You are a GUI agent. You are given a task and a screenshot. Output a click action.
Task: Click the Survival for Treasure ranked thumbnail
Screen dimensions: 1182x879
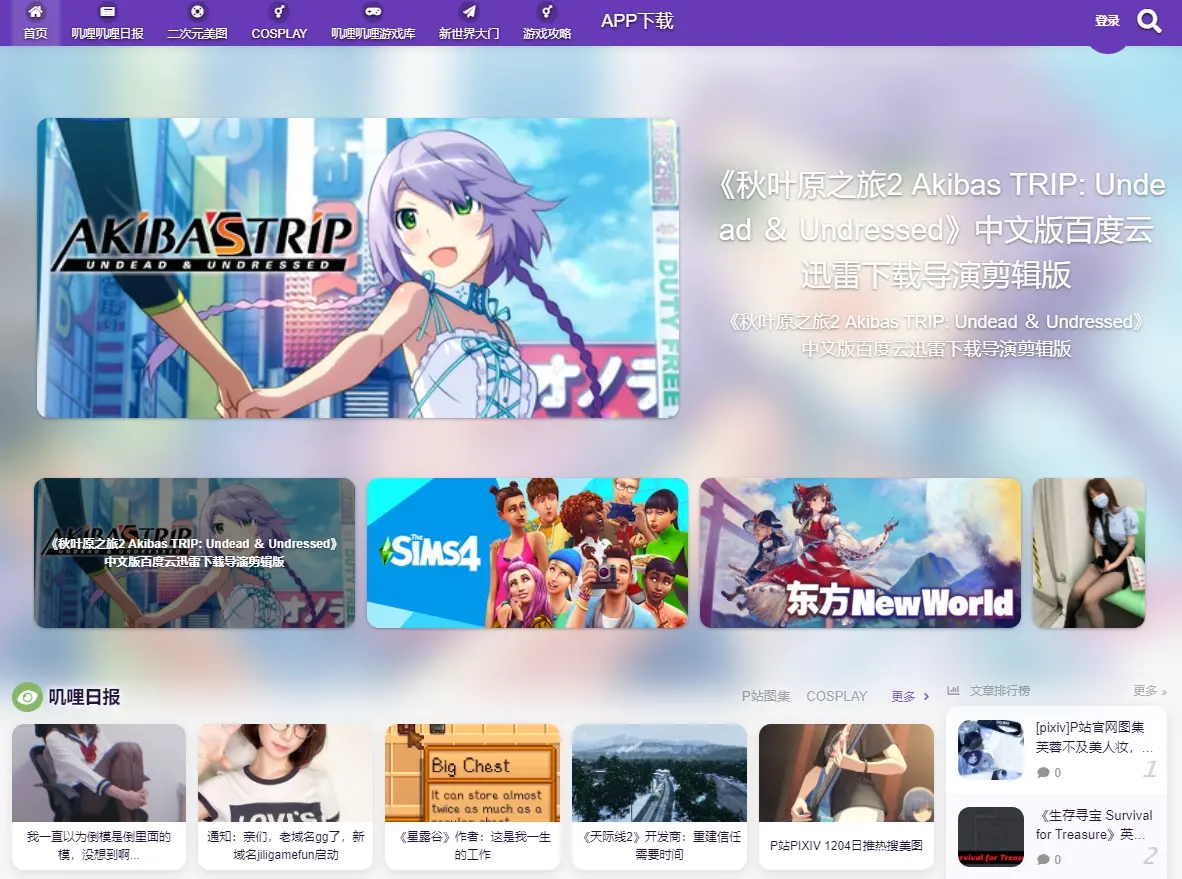click(991, 837)
